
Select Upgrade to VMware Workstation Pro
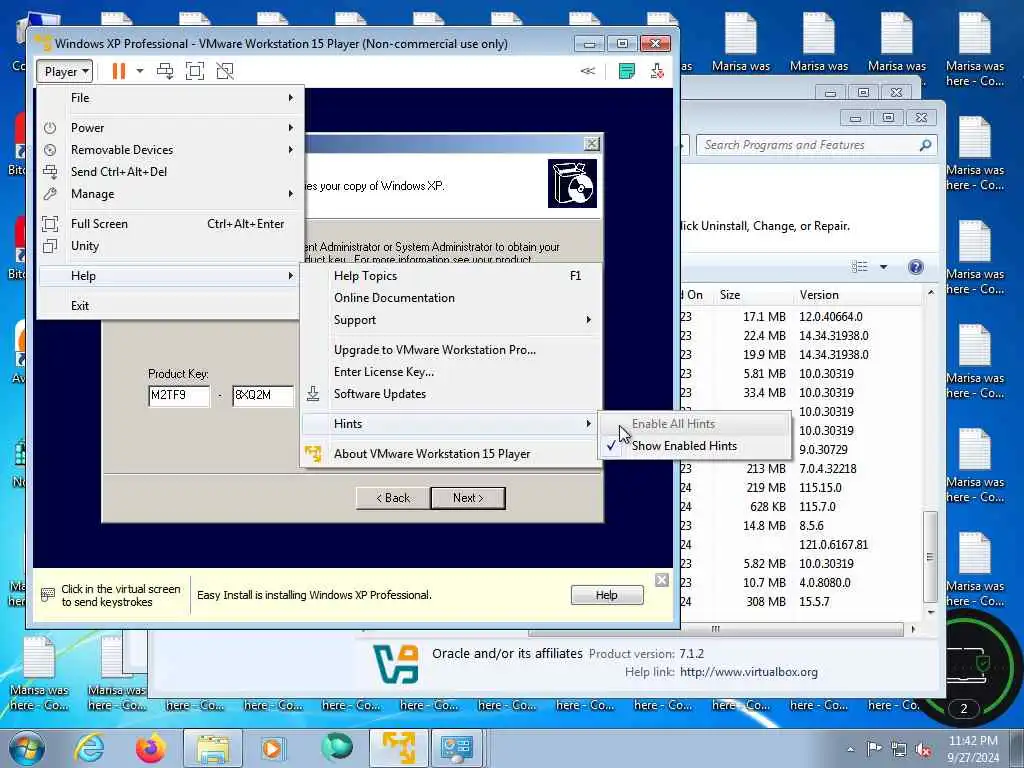[451, 350]
